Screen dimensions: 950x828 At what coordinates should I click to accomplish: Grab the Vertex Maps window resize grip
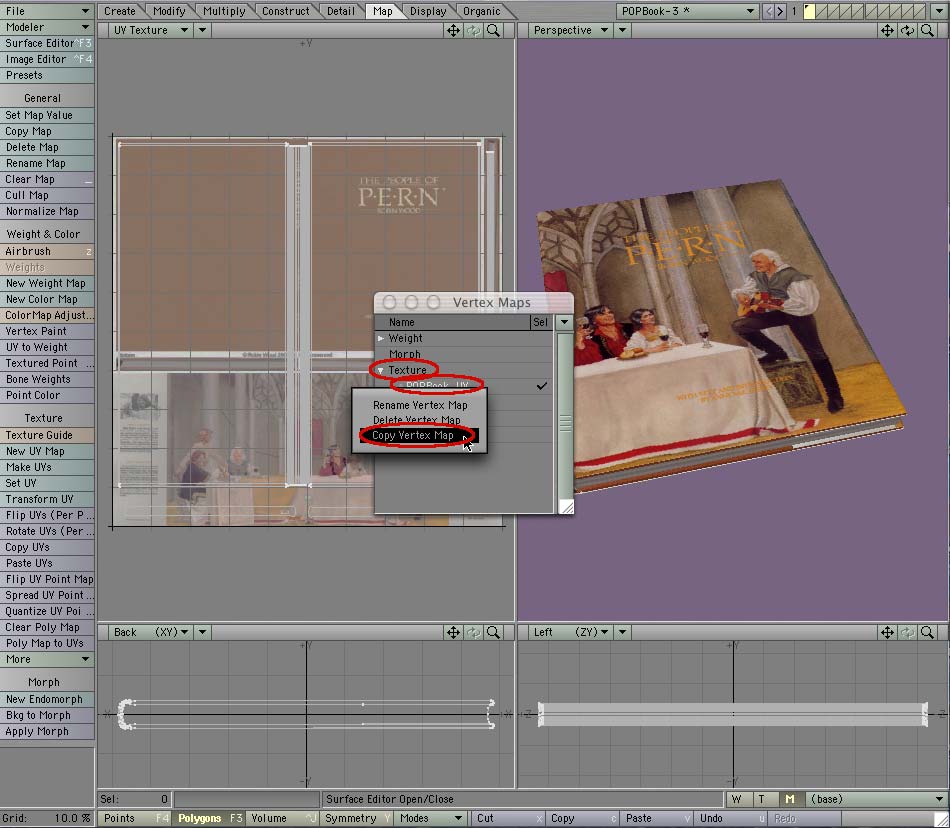click(566, 507)
